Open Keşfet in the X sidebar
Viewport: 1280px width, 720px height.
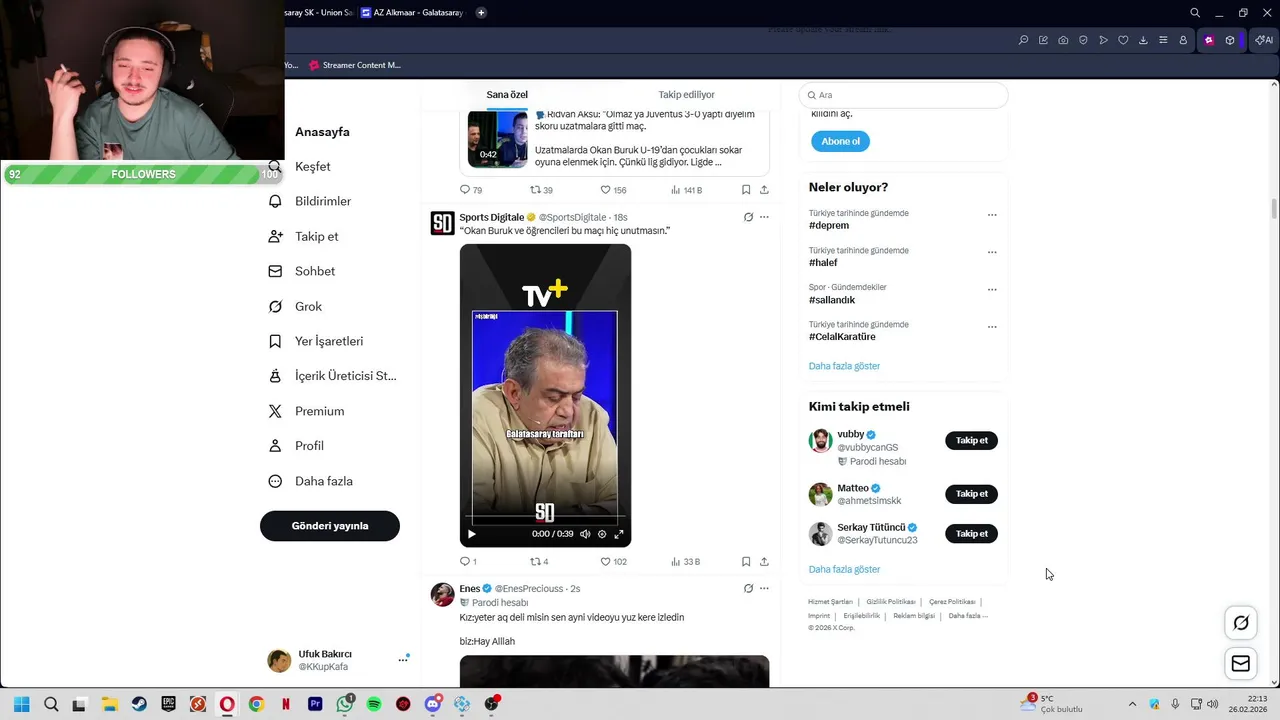[x=300, y=167]
